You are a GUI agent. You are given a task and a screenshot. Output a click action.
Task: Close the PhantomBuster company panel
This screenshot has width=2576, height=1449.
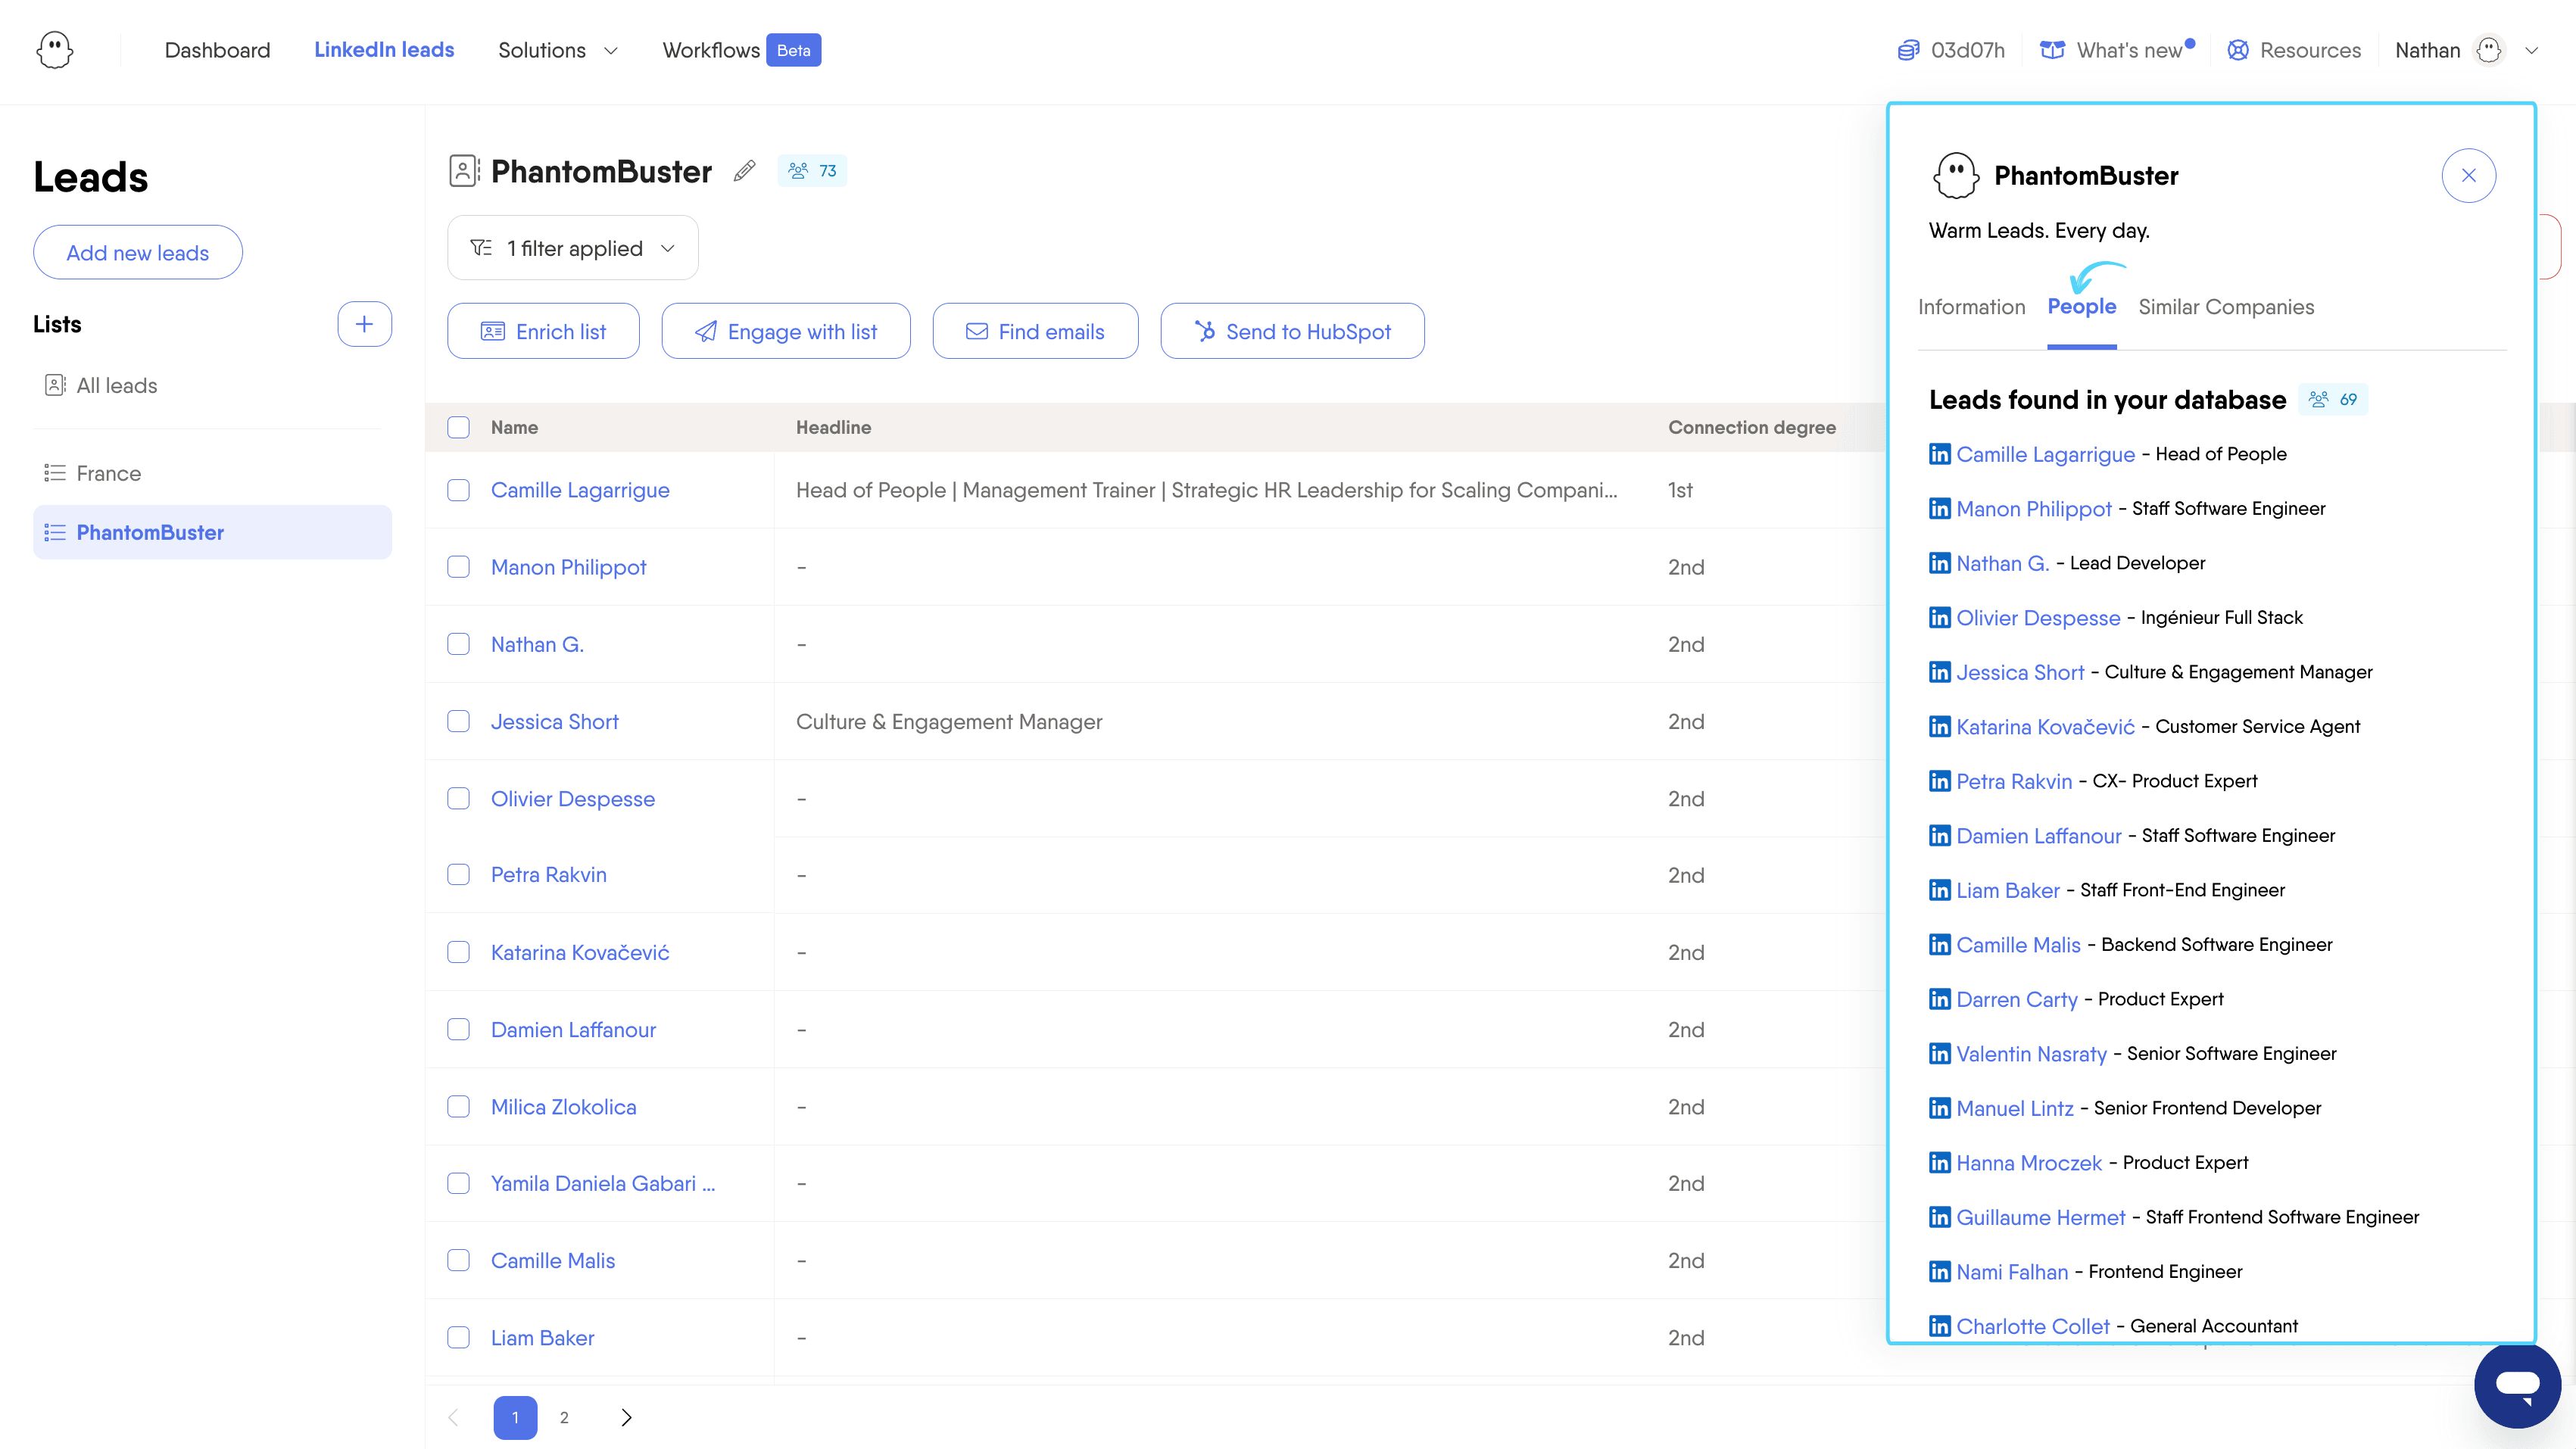[x=2468, y=176]
